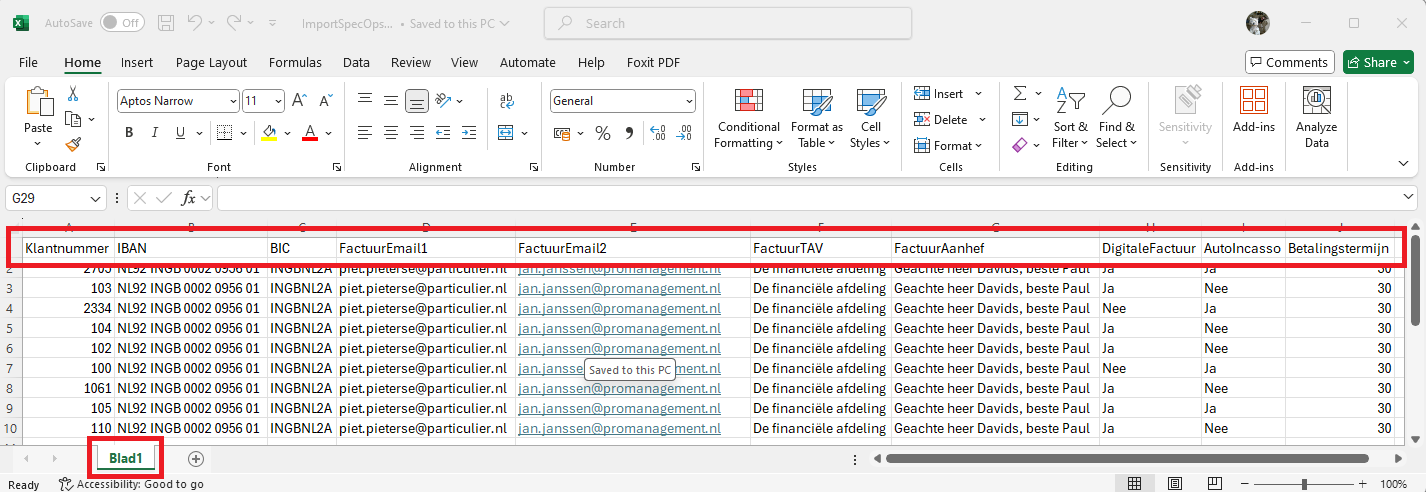Click the AutoSum sigma icon

pyautogui.click(x=1020, y=93)
